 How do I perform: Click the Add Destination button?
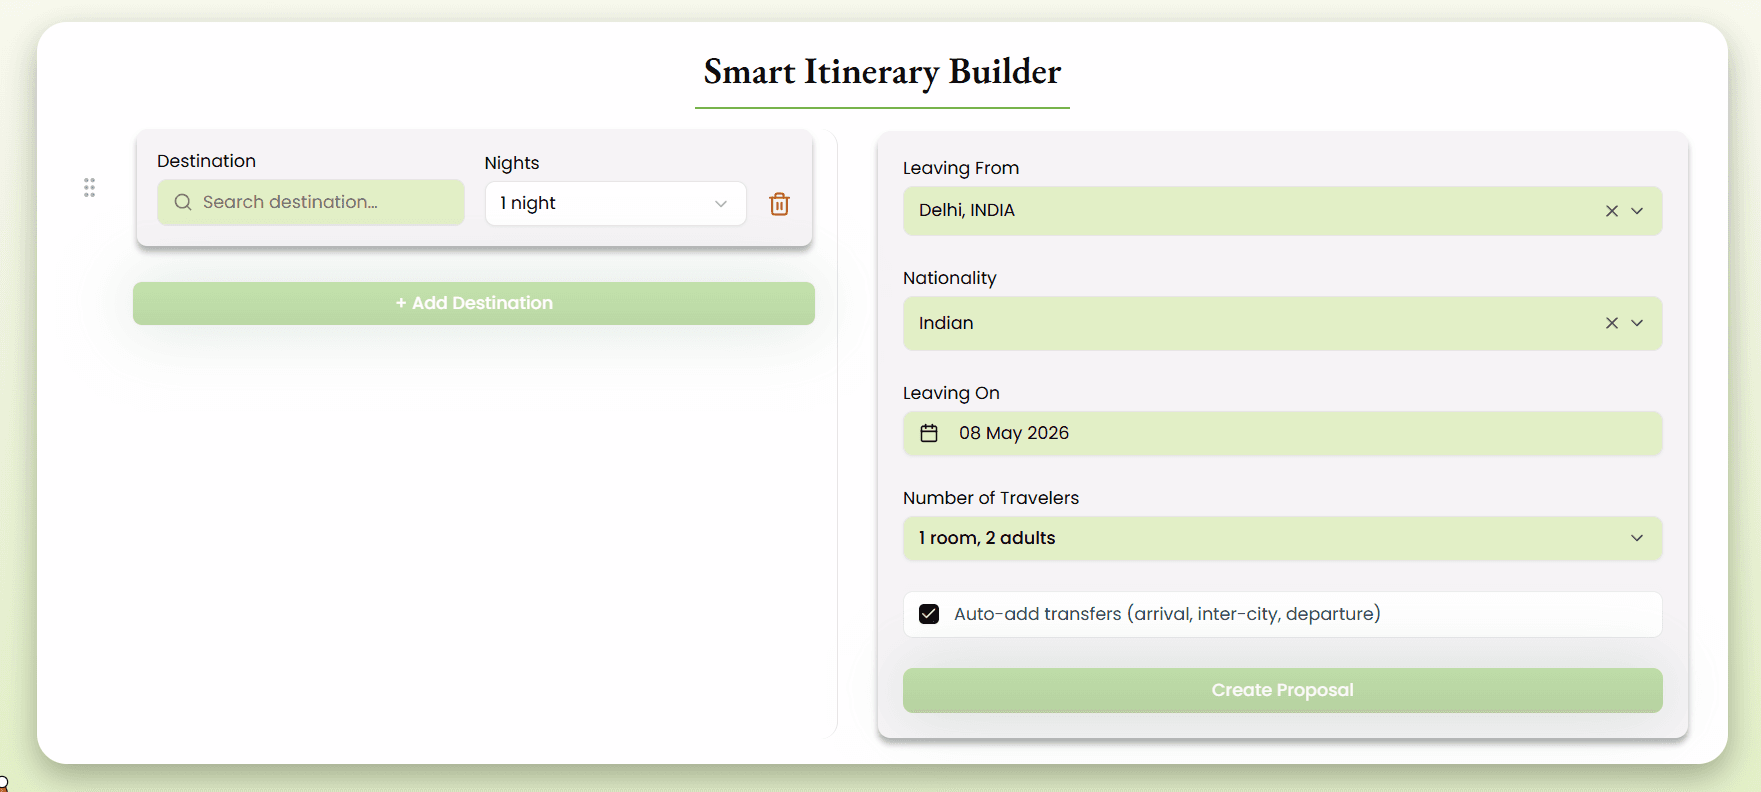[x=474, y=303]
